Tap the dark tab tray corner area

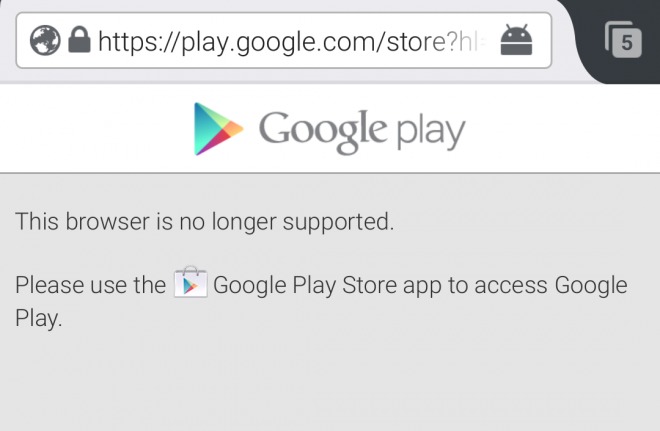619,40
